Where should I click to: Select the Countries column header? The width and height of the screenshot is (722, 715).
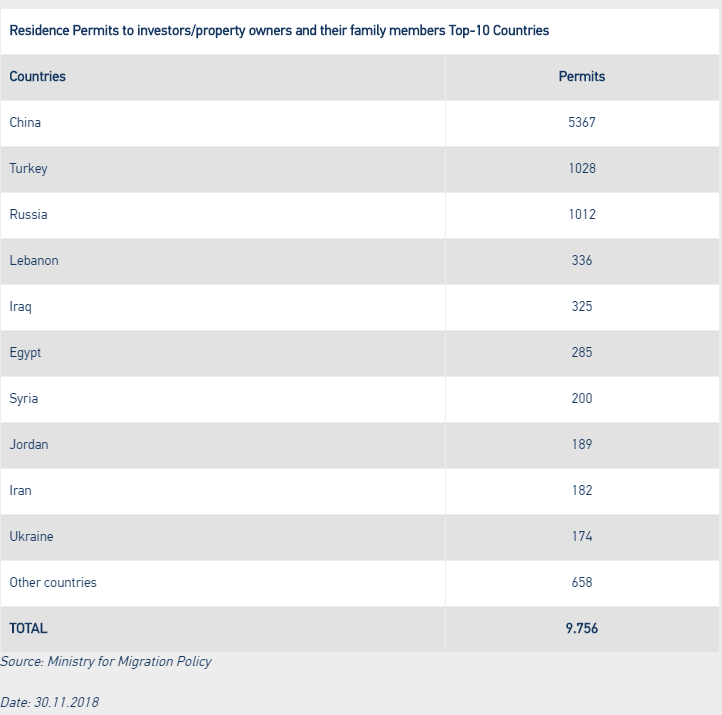click(37, 76)
